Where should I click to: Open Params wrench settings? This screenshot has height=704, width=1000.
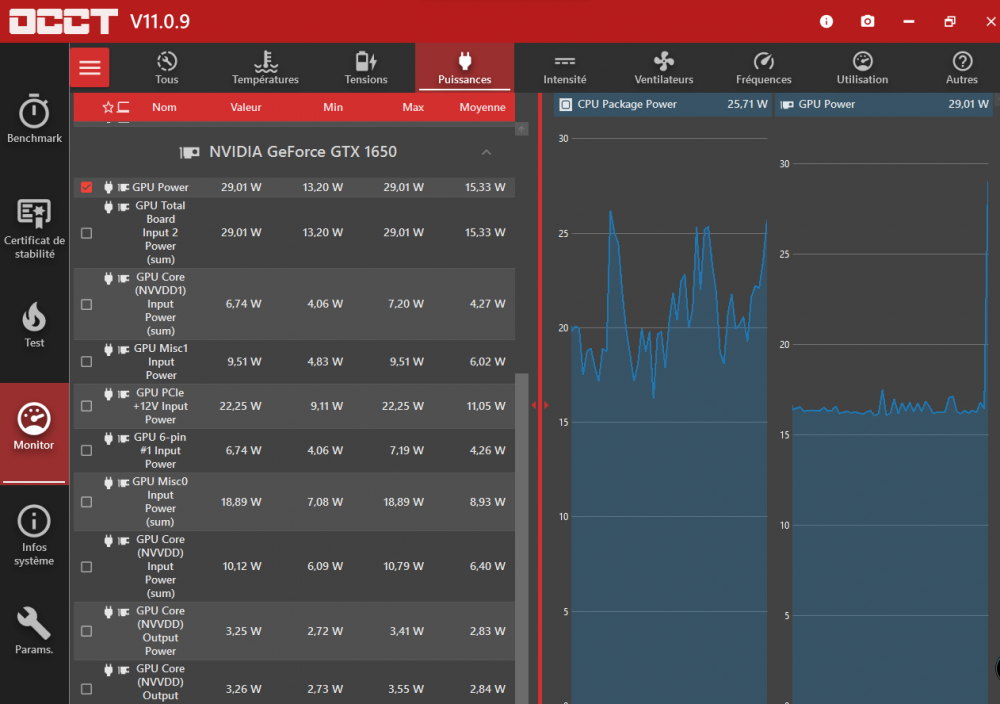pos(34,630)
